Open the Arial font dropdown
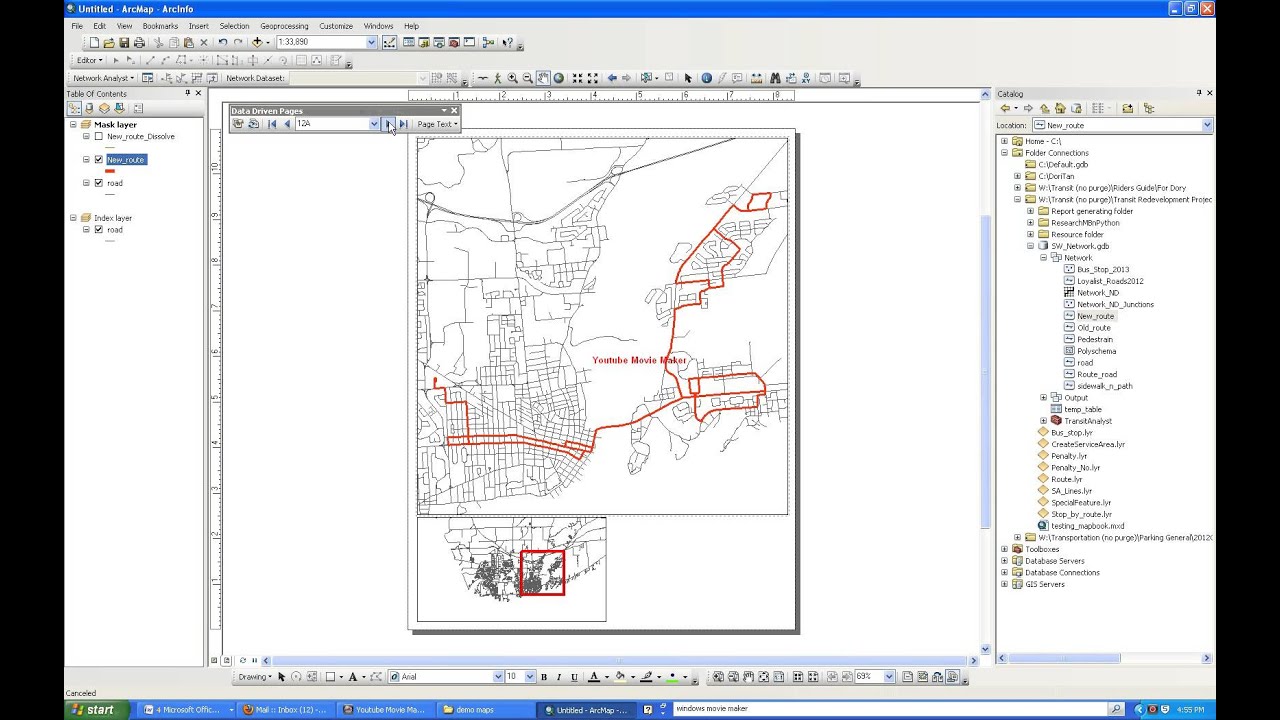Screen dimensions: 1280x720 [x=498, y=677]
